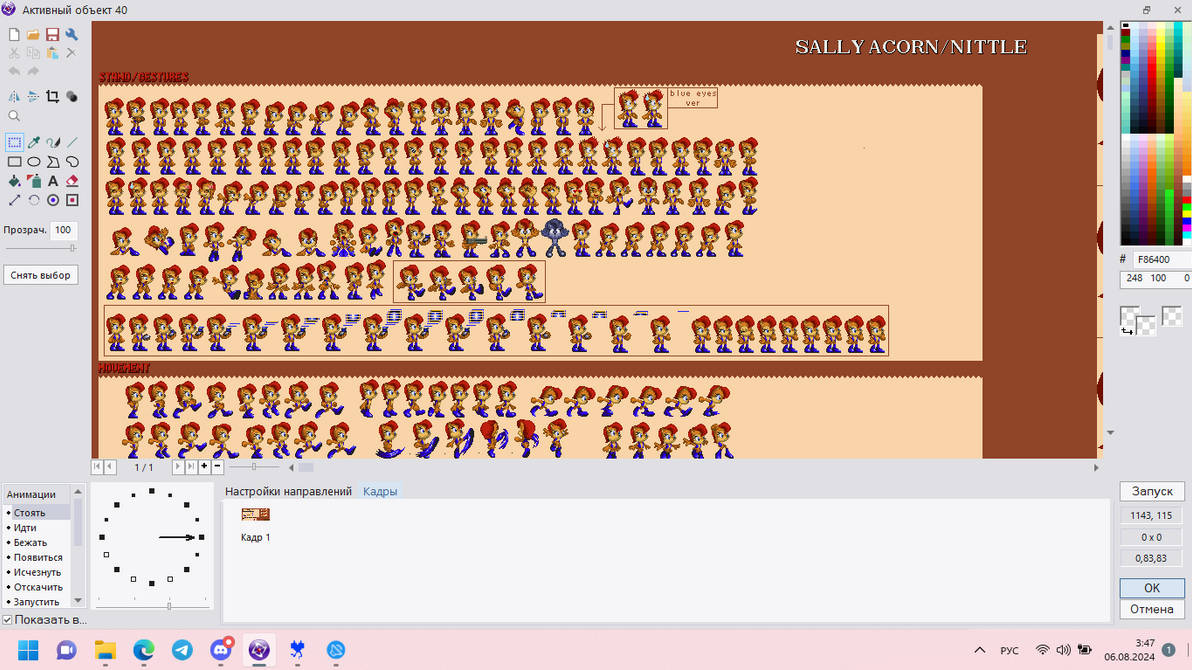Toggle the 'Показать в...' checkbox

pos(8,620)
